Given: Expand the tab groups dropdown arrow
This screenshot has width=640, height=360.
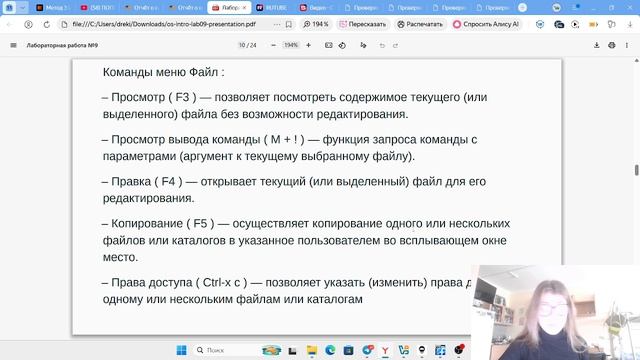Looking at the screenshot, I should [22, 8].
